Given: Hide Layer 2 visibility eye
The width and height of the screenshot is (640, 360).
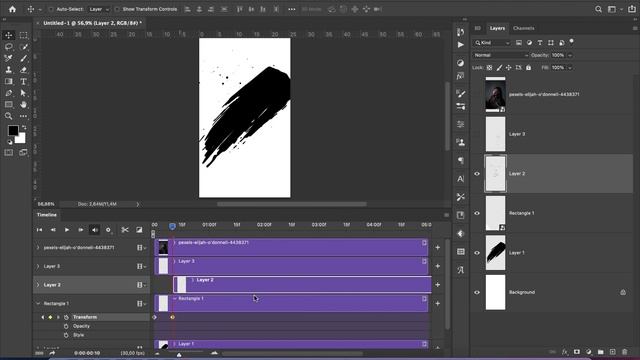Looking at the screenshot, I should (x=477, y=174).
